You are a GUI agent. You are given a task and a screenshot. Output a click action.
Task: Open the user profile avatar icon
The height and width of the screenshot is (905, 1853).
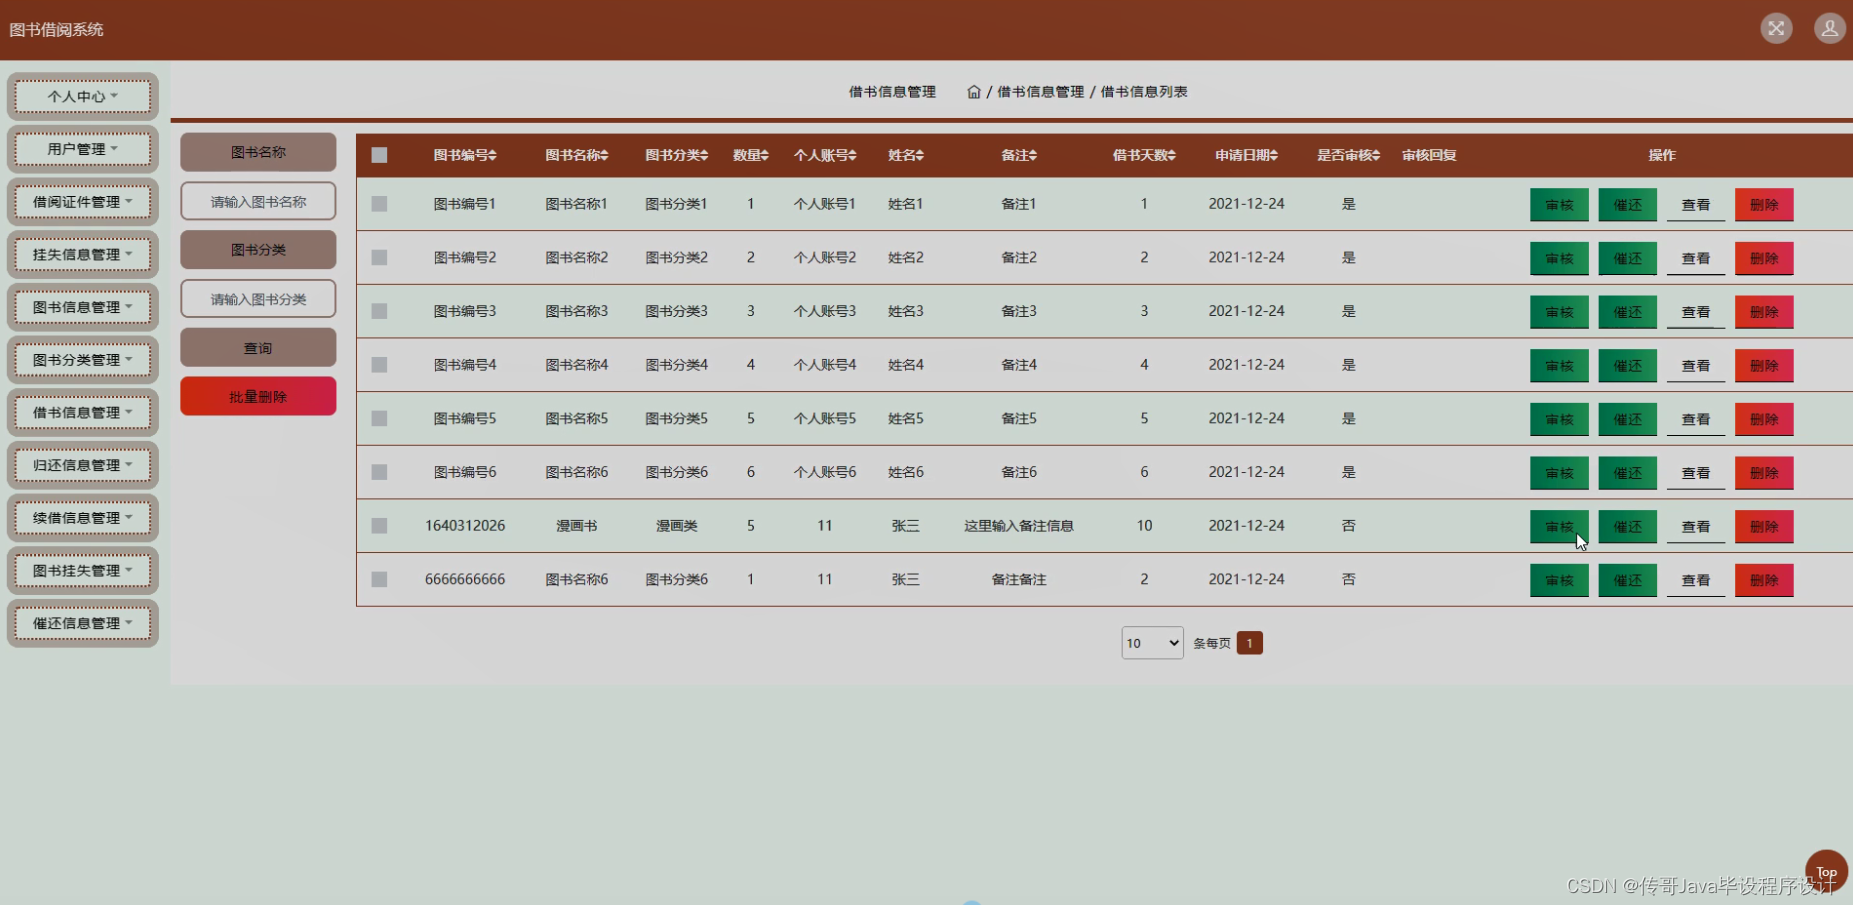(x=1829, y=28)
